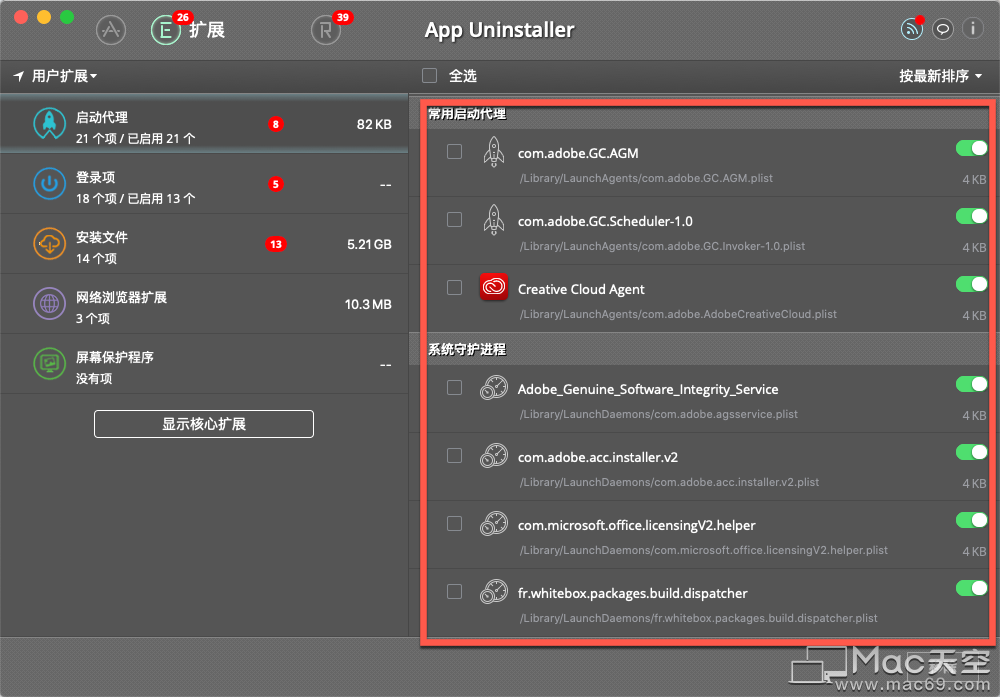Click the location arrow beside 用户扩展
Screen dimensions: 1000x697
(19, 76)
